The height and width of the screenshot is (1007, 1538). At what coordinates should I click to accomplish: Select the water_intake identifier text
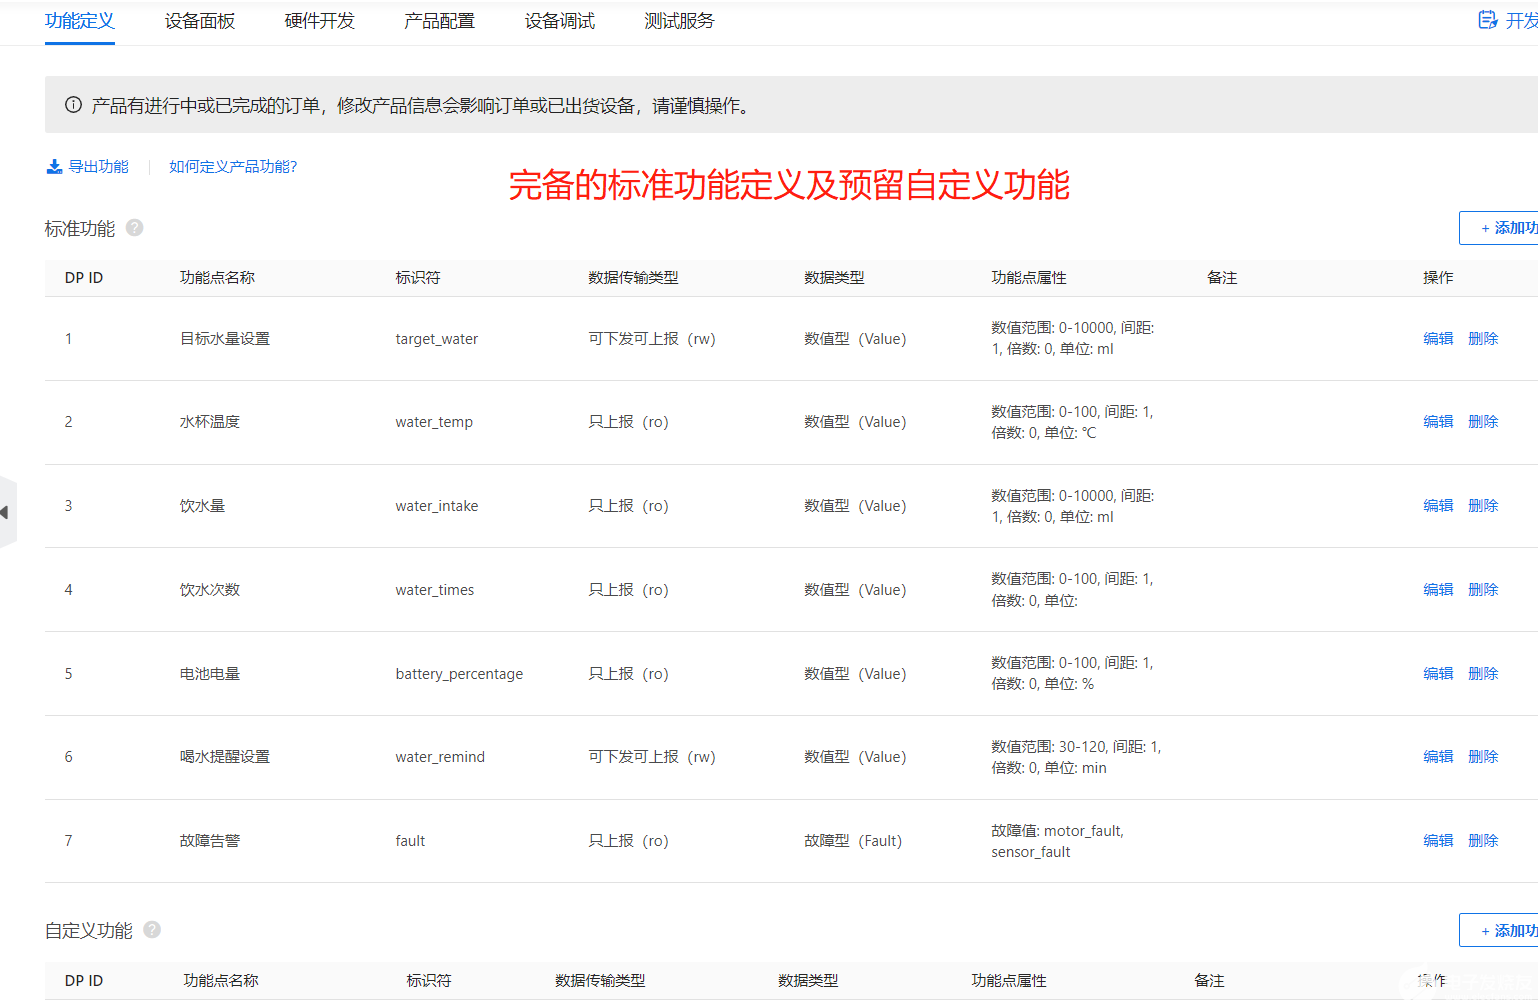point(437,506)
